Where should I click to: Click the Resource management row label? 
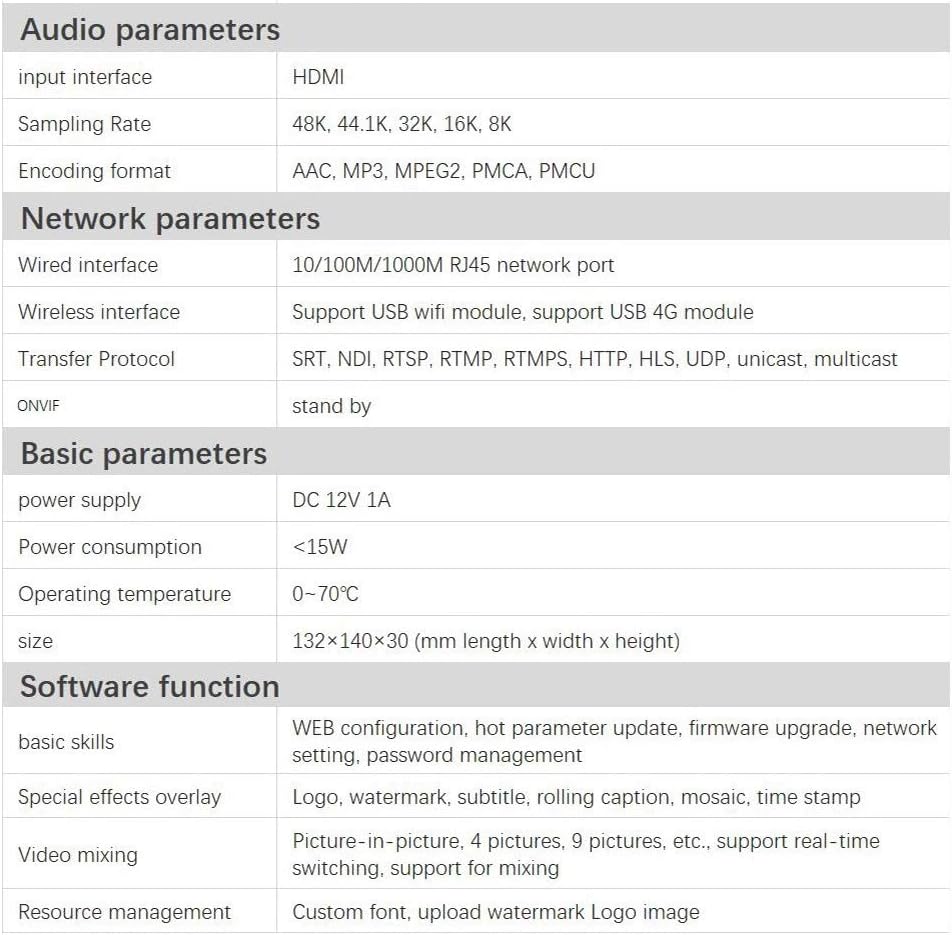tap(124, 912)
